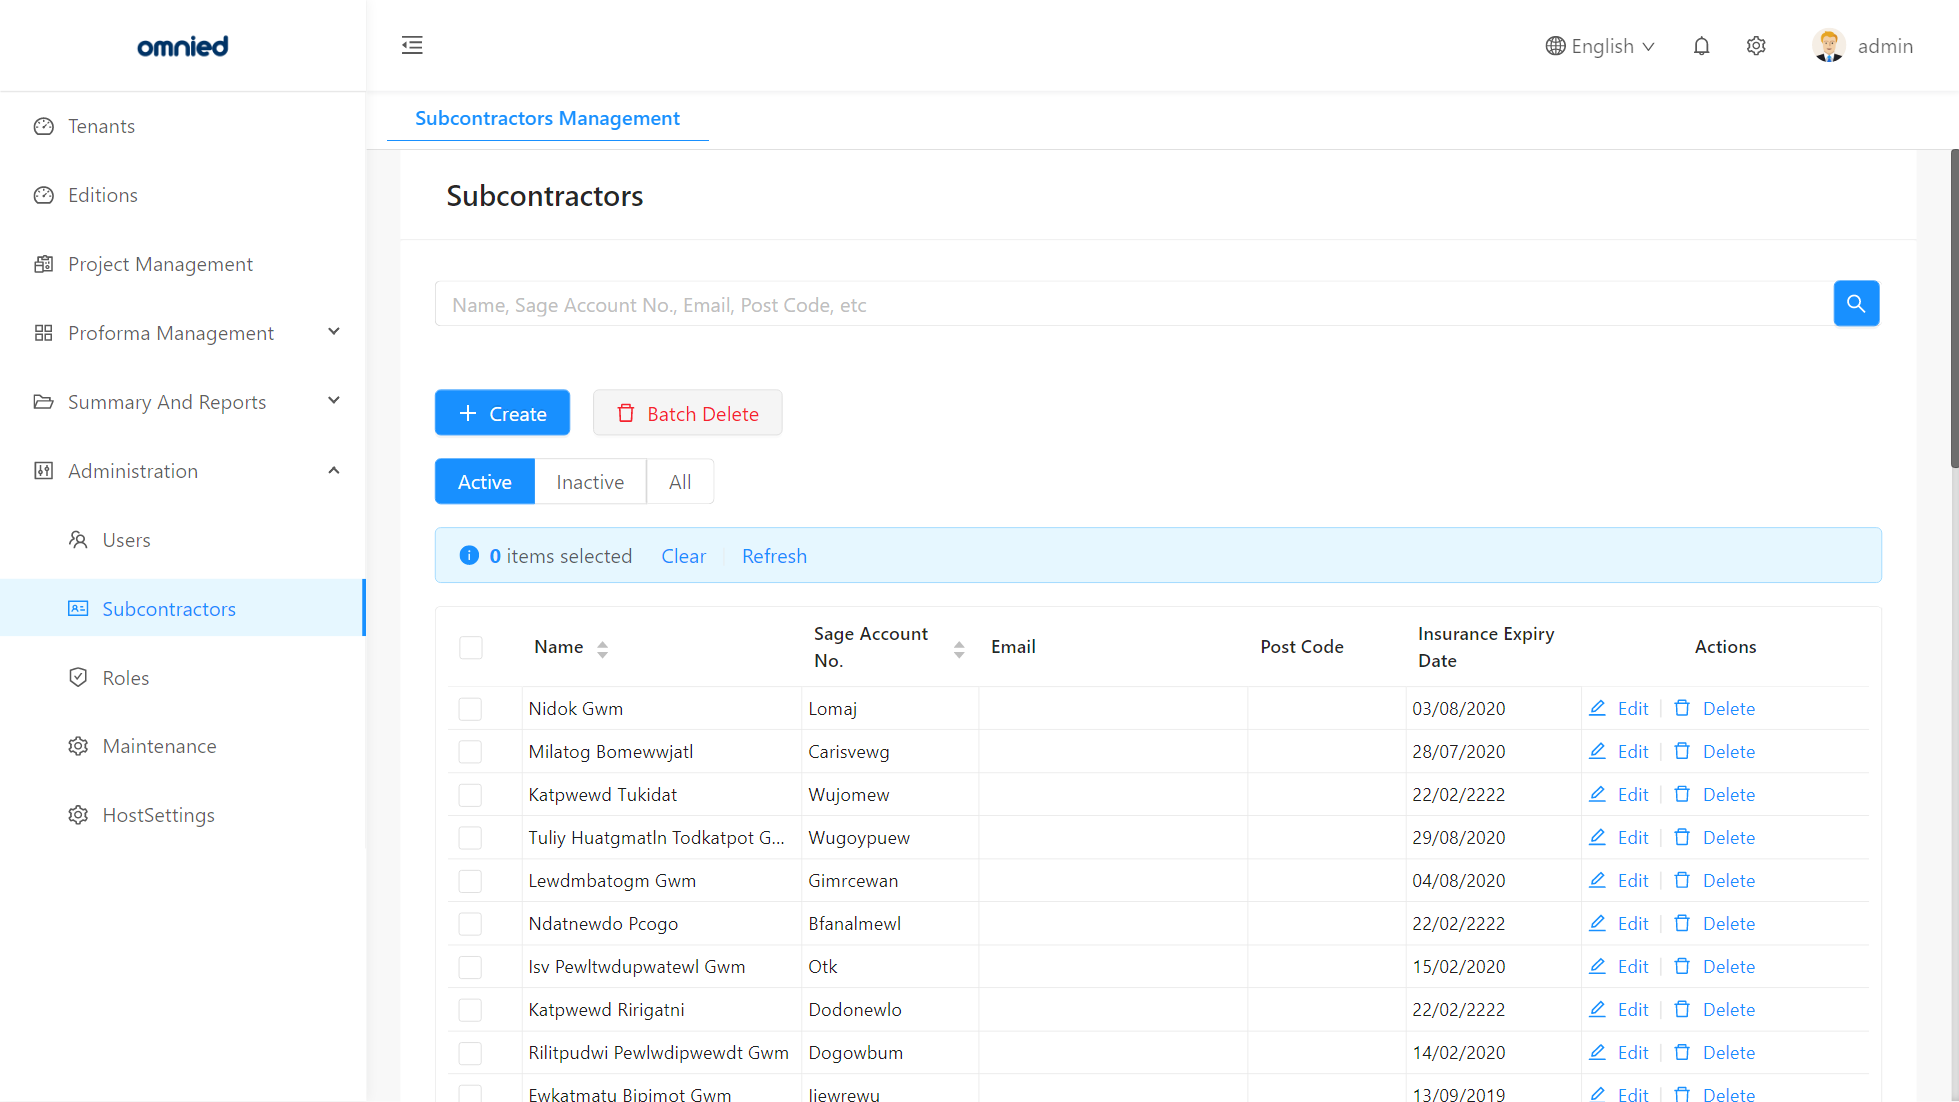Click the Batch Delete button
1959x1102 pixels.
pos(687,413)
